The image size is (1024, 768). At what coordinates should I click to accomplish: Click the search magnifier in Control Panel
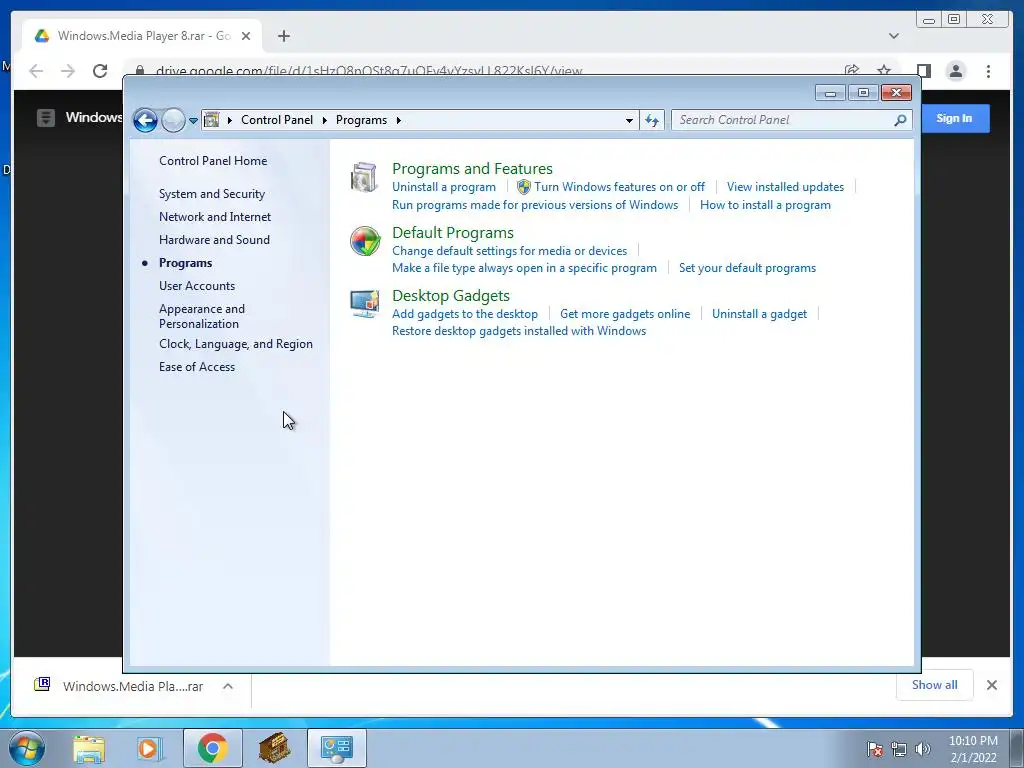[x=900, y=120]
